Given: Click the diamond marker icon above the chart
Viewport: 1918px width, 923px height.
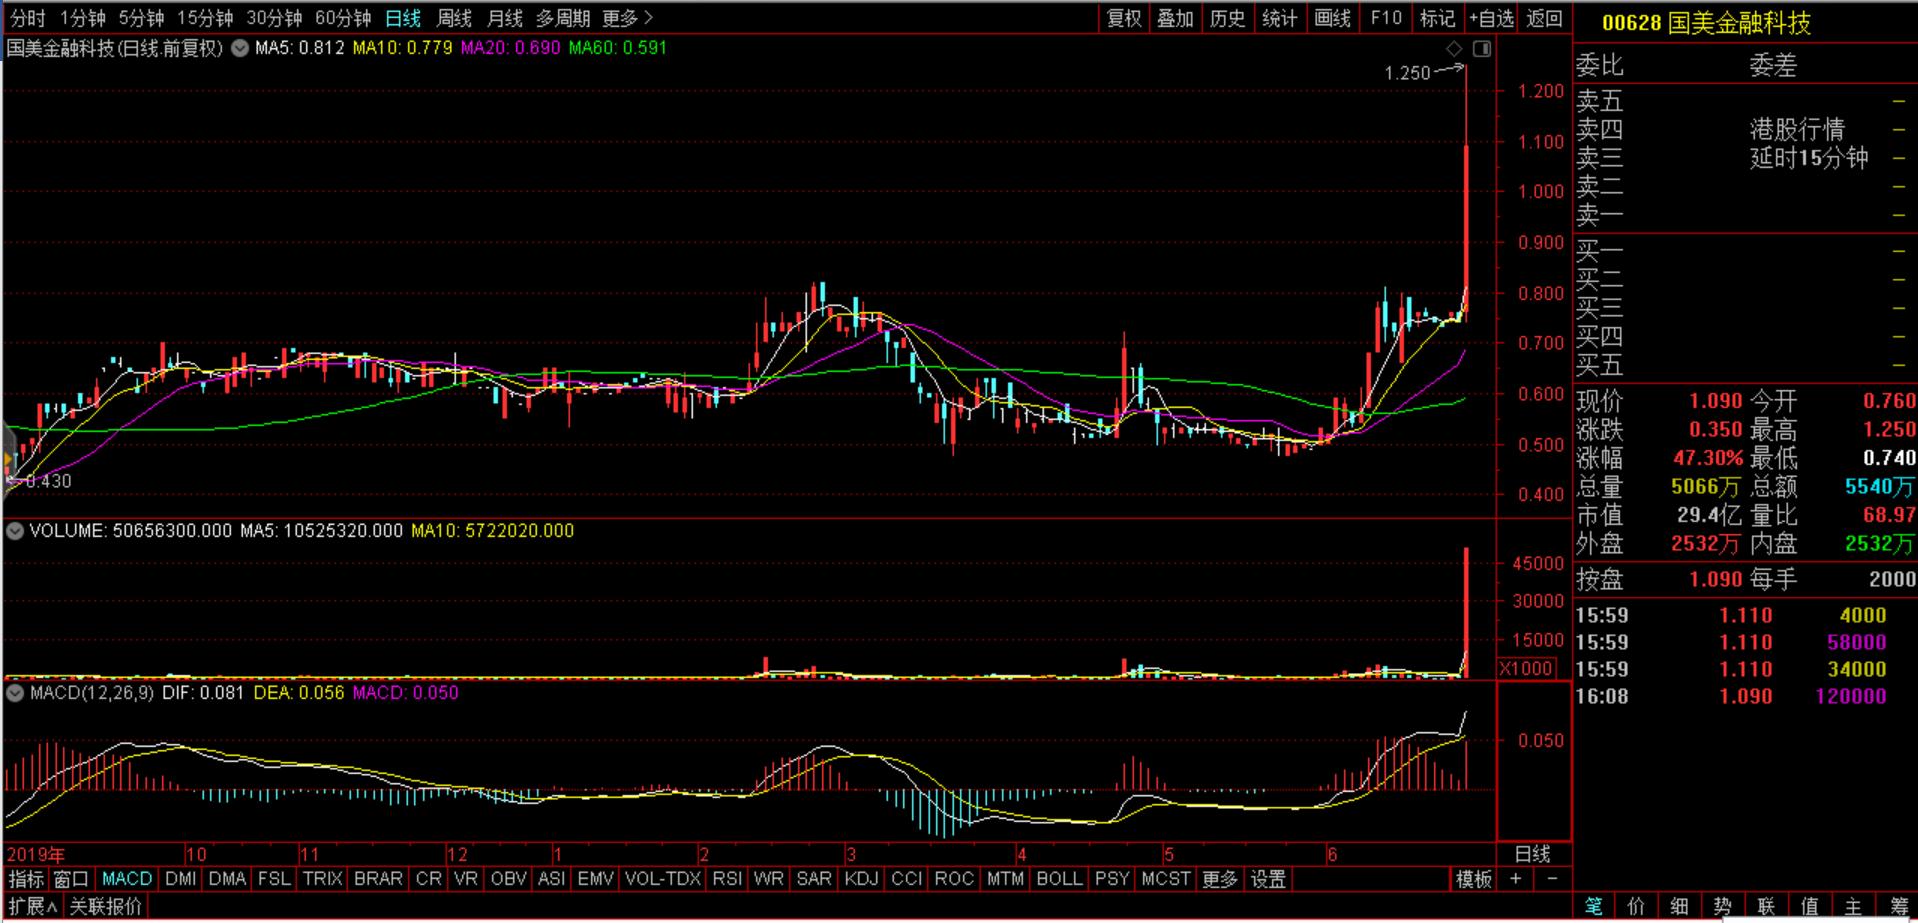Looking at the screenshot, I should click(1454, 48).
